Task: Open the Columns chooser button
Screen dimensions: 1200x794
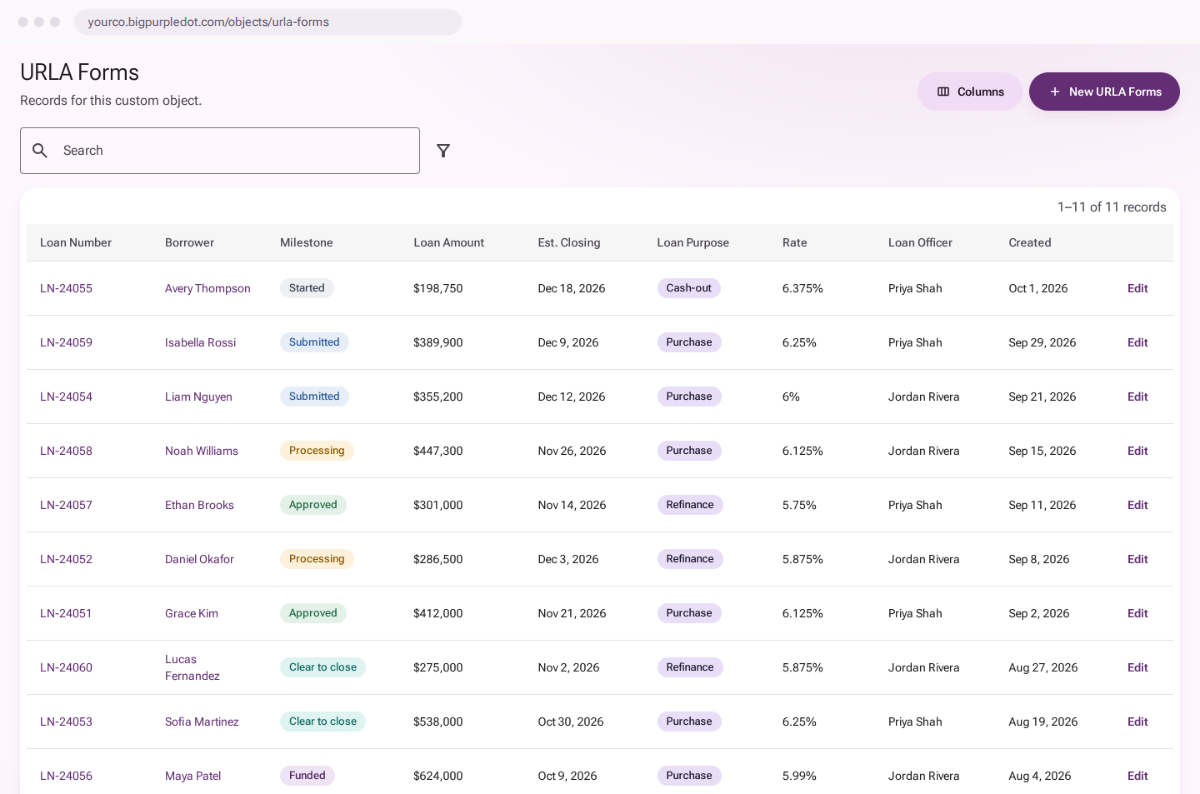Action: click(970, 91)
